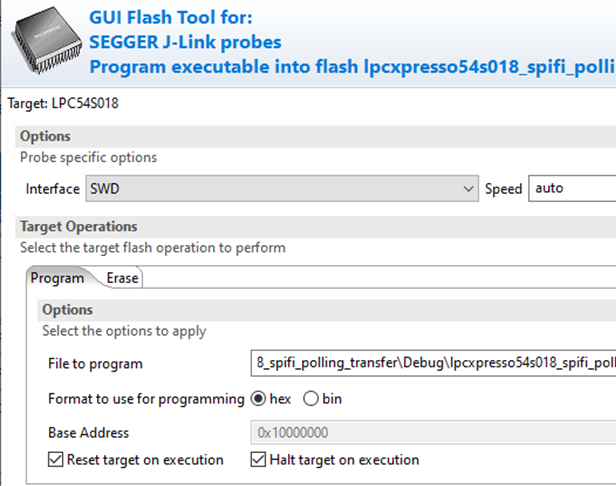Choose the bin format radio button
The height and width of the screenshot is (486, 616).
(x=310, y=399)
